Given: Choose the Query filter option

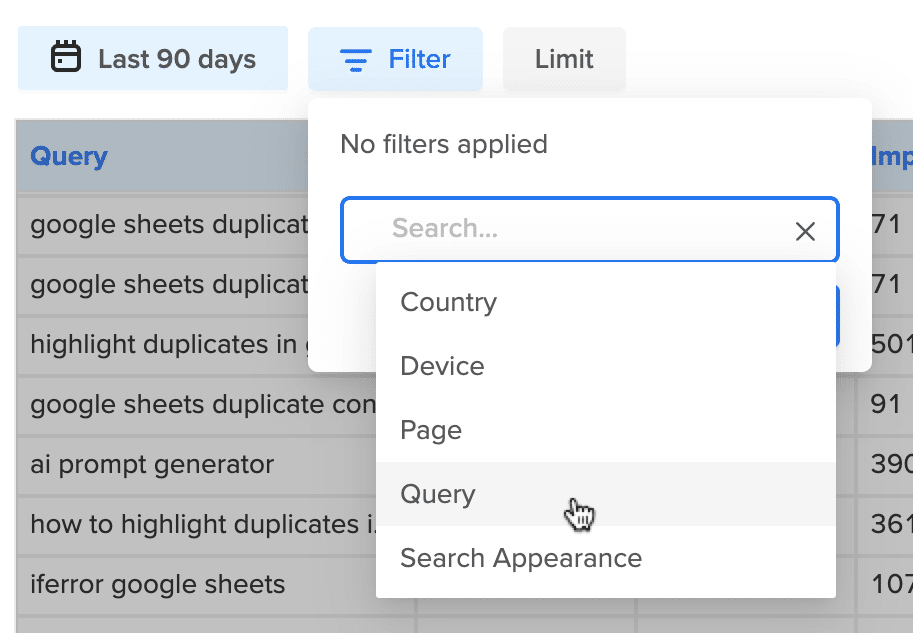Looking at the screenshot, I should click(606, 494).
